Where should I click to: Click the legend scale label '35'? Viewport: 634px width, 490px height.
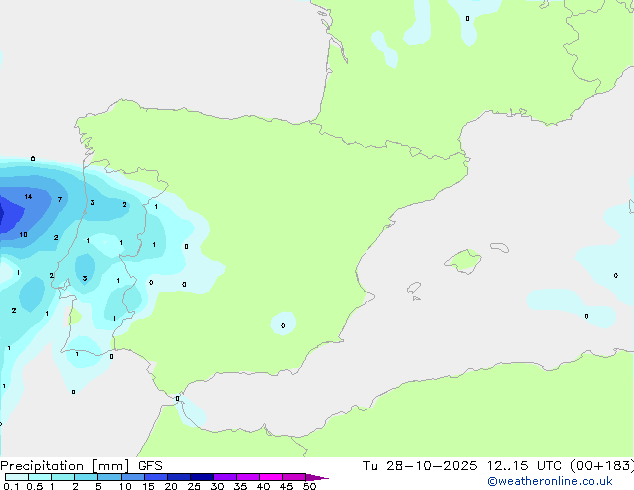click(x=240, y=486)
